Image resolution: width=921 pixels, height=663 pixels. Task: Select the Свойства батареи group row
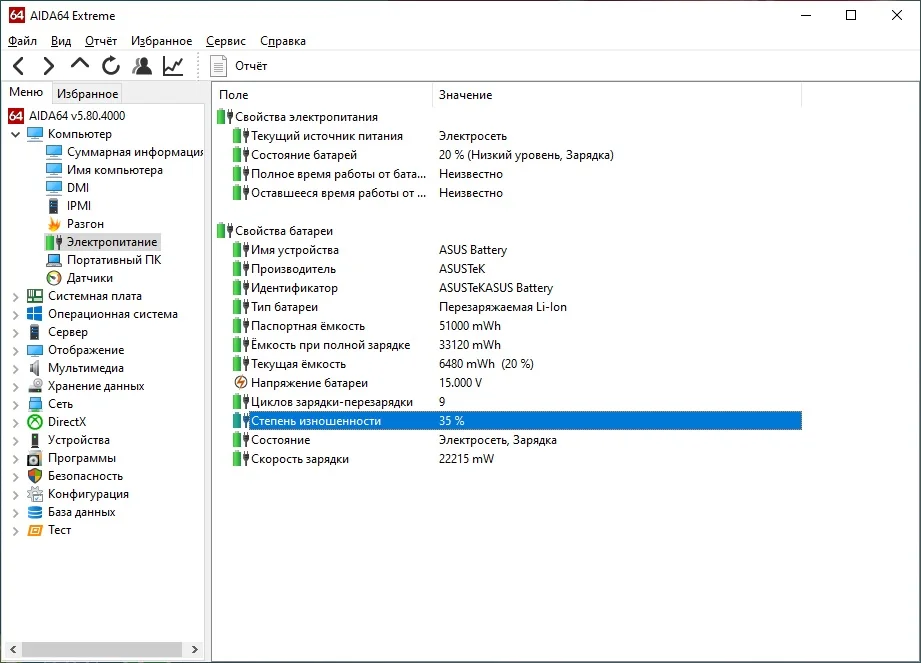tap(509, 231)
